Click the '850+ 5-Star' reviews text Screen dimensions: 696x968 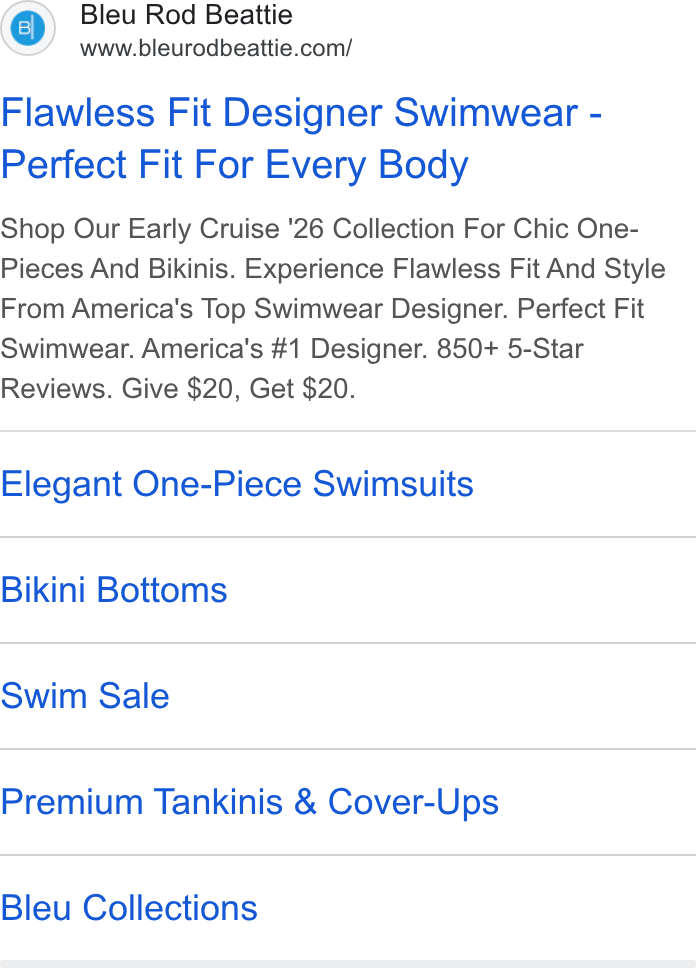point(509,349)
